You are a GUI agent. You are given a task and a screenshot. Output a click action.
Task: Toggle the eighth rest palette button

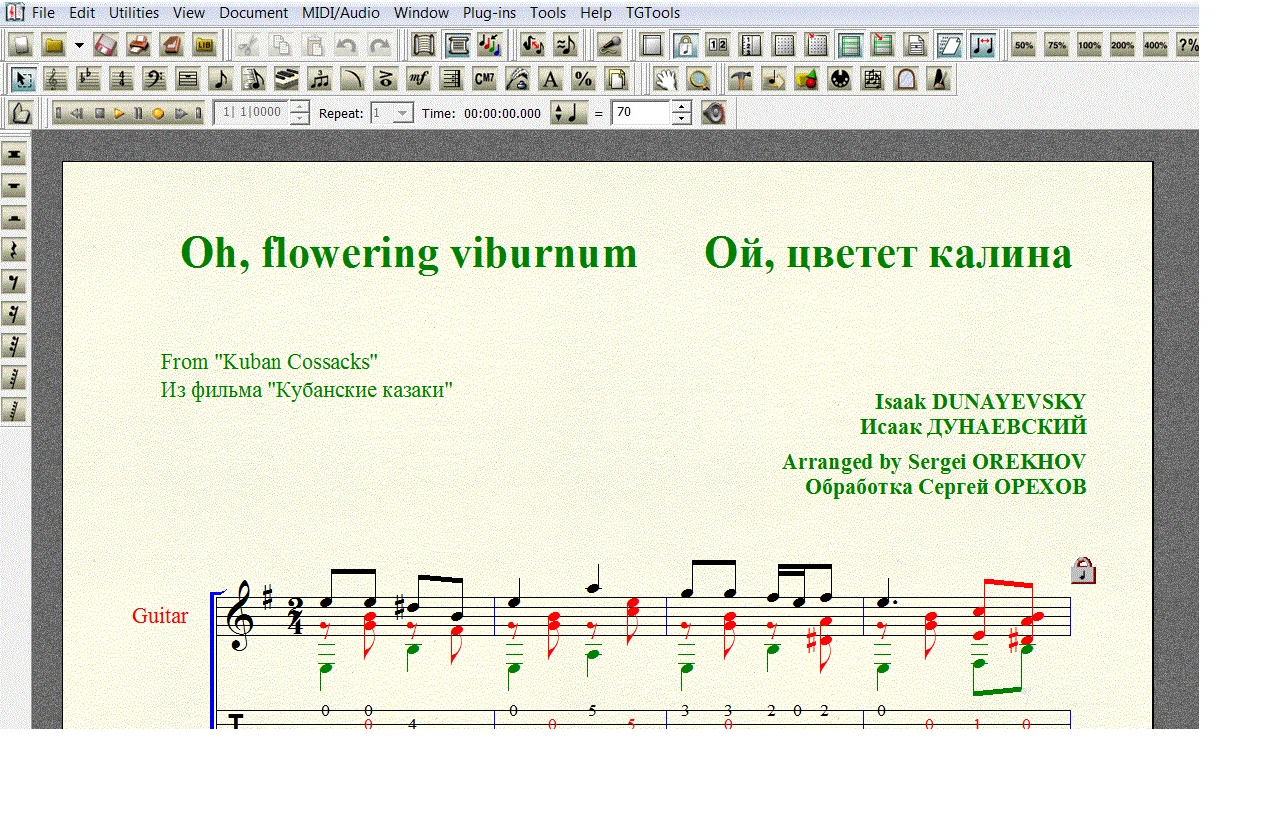click(15, 282)
